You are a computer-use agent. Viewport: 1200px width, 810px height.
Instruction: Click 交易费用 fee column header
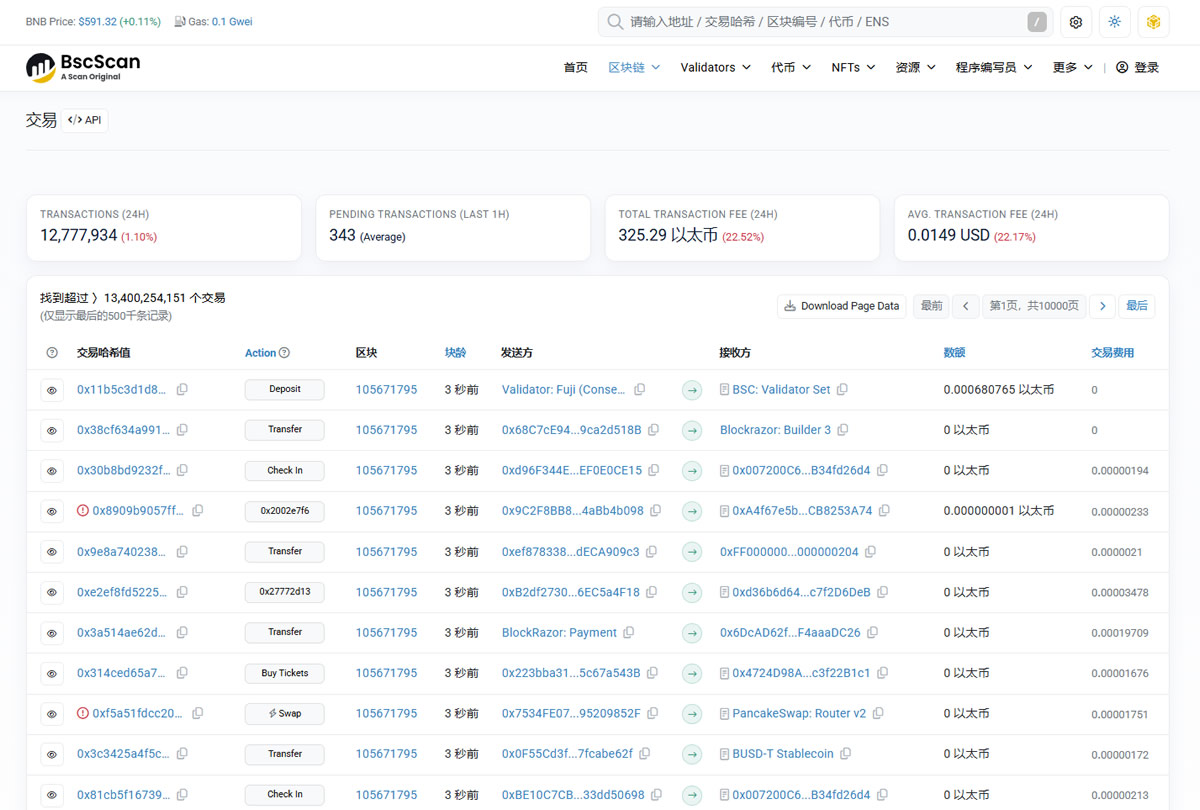(1113, 353)
